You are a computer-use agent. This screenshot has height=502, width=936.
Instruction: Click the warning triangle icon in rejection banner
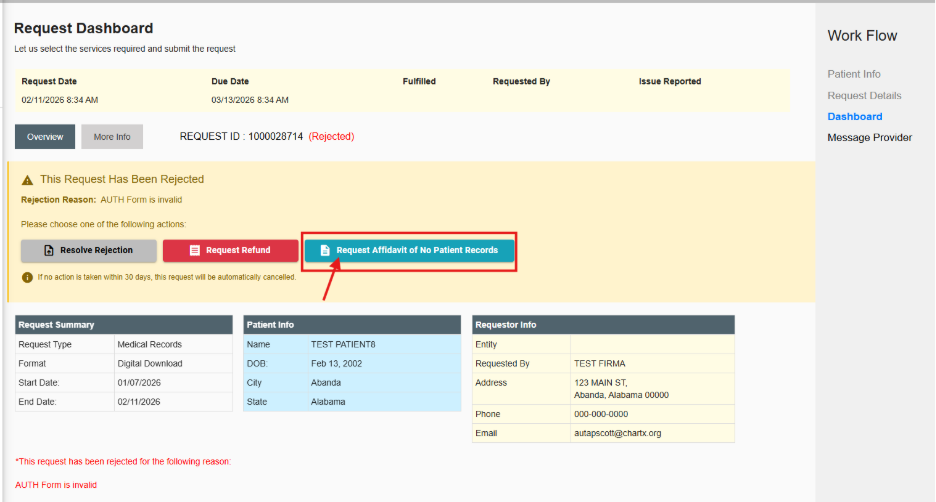[27, 180]
